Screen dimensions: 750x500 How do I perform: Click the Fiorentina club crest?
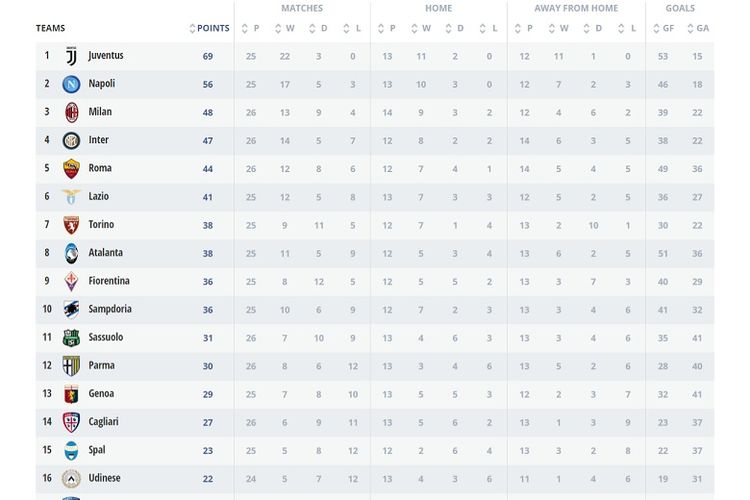pos(71,282)
